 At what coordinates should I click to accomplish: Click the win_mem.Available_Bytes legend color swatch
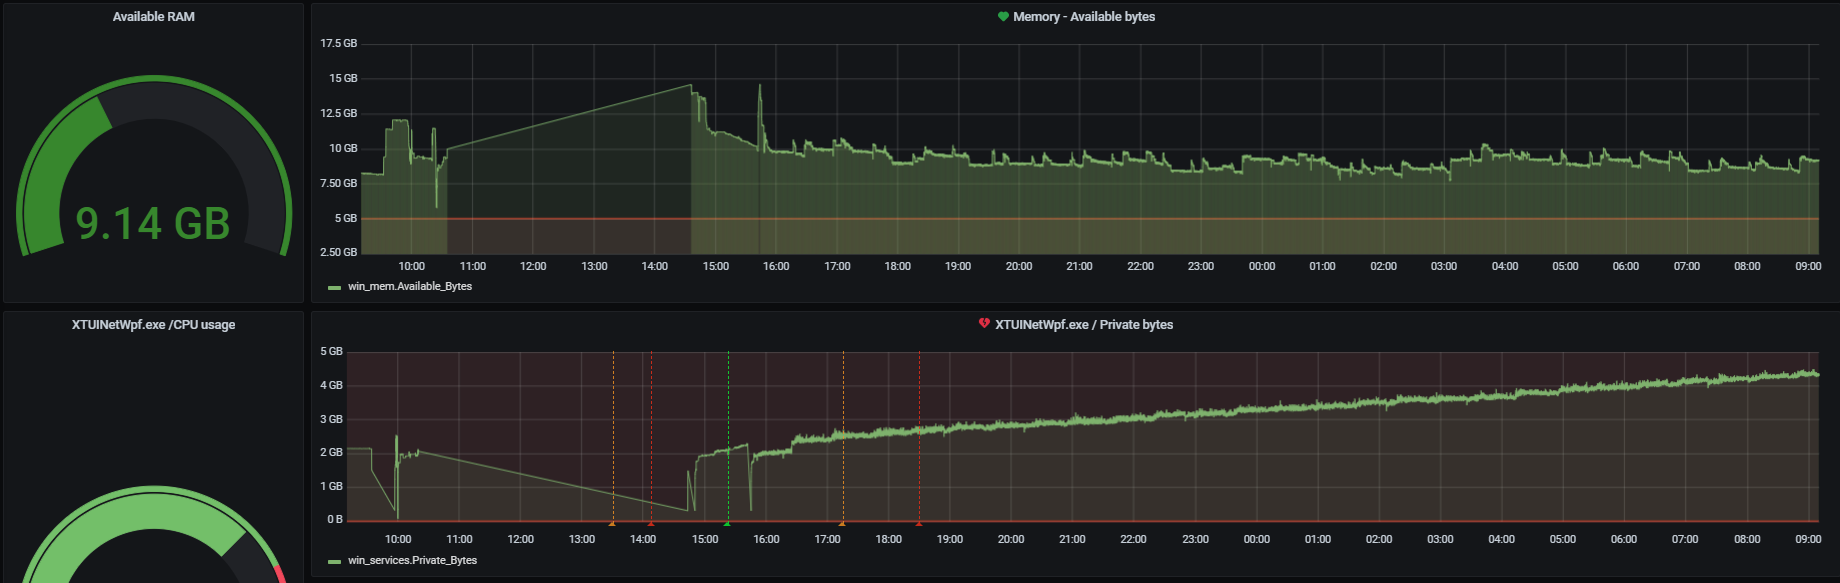point(334,288)
